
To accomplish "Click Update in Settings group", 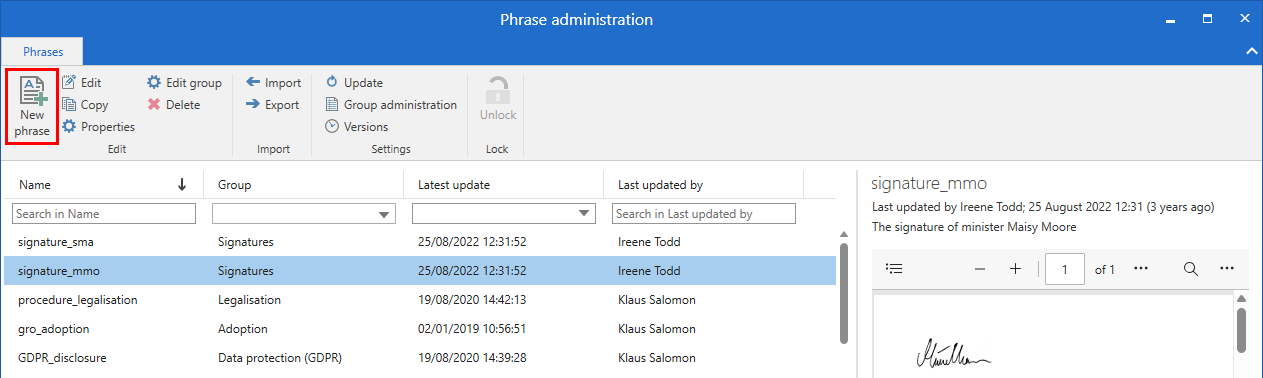I will (x=354, y=83).
